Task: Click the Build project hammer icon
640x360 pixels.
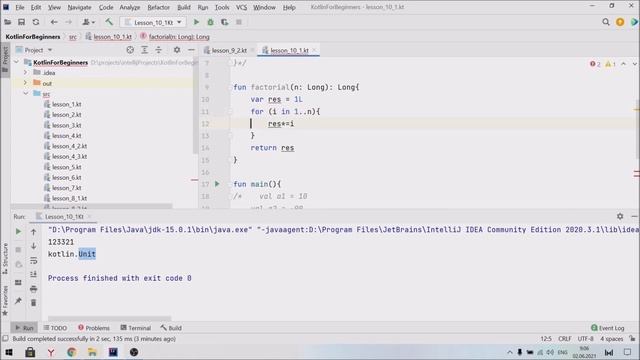Action: [109, 22]
